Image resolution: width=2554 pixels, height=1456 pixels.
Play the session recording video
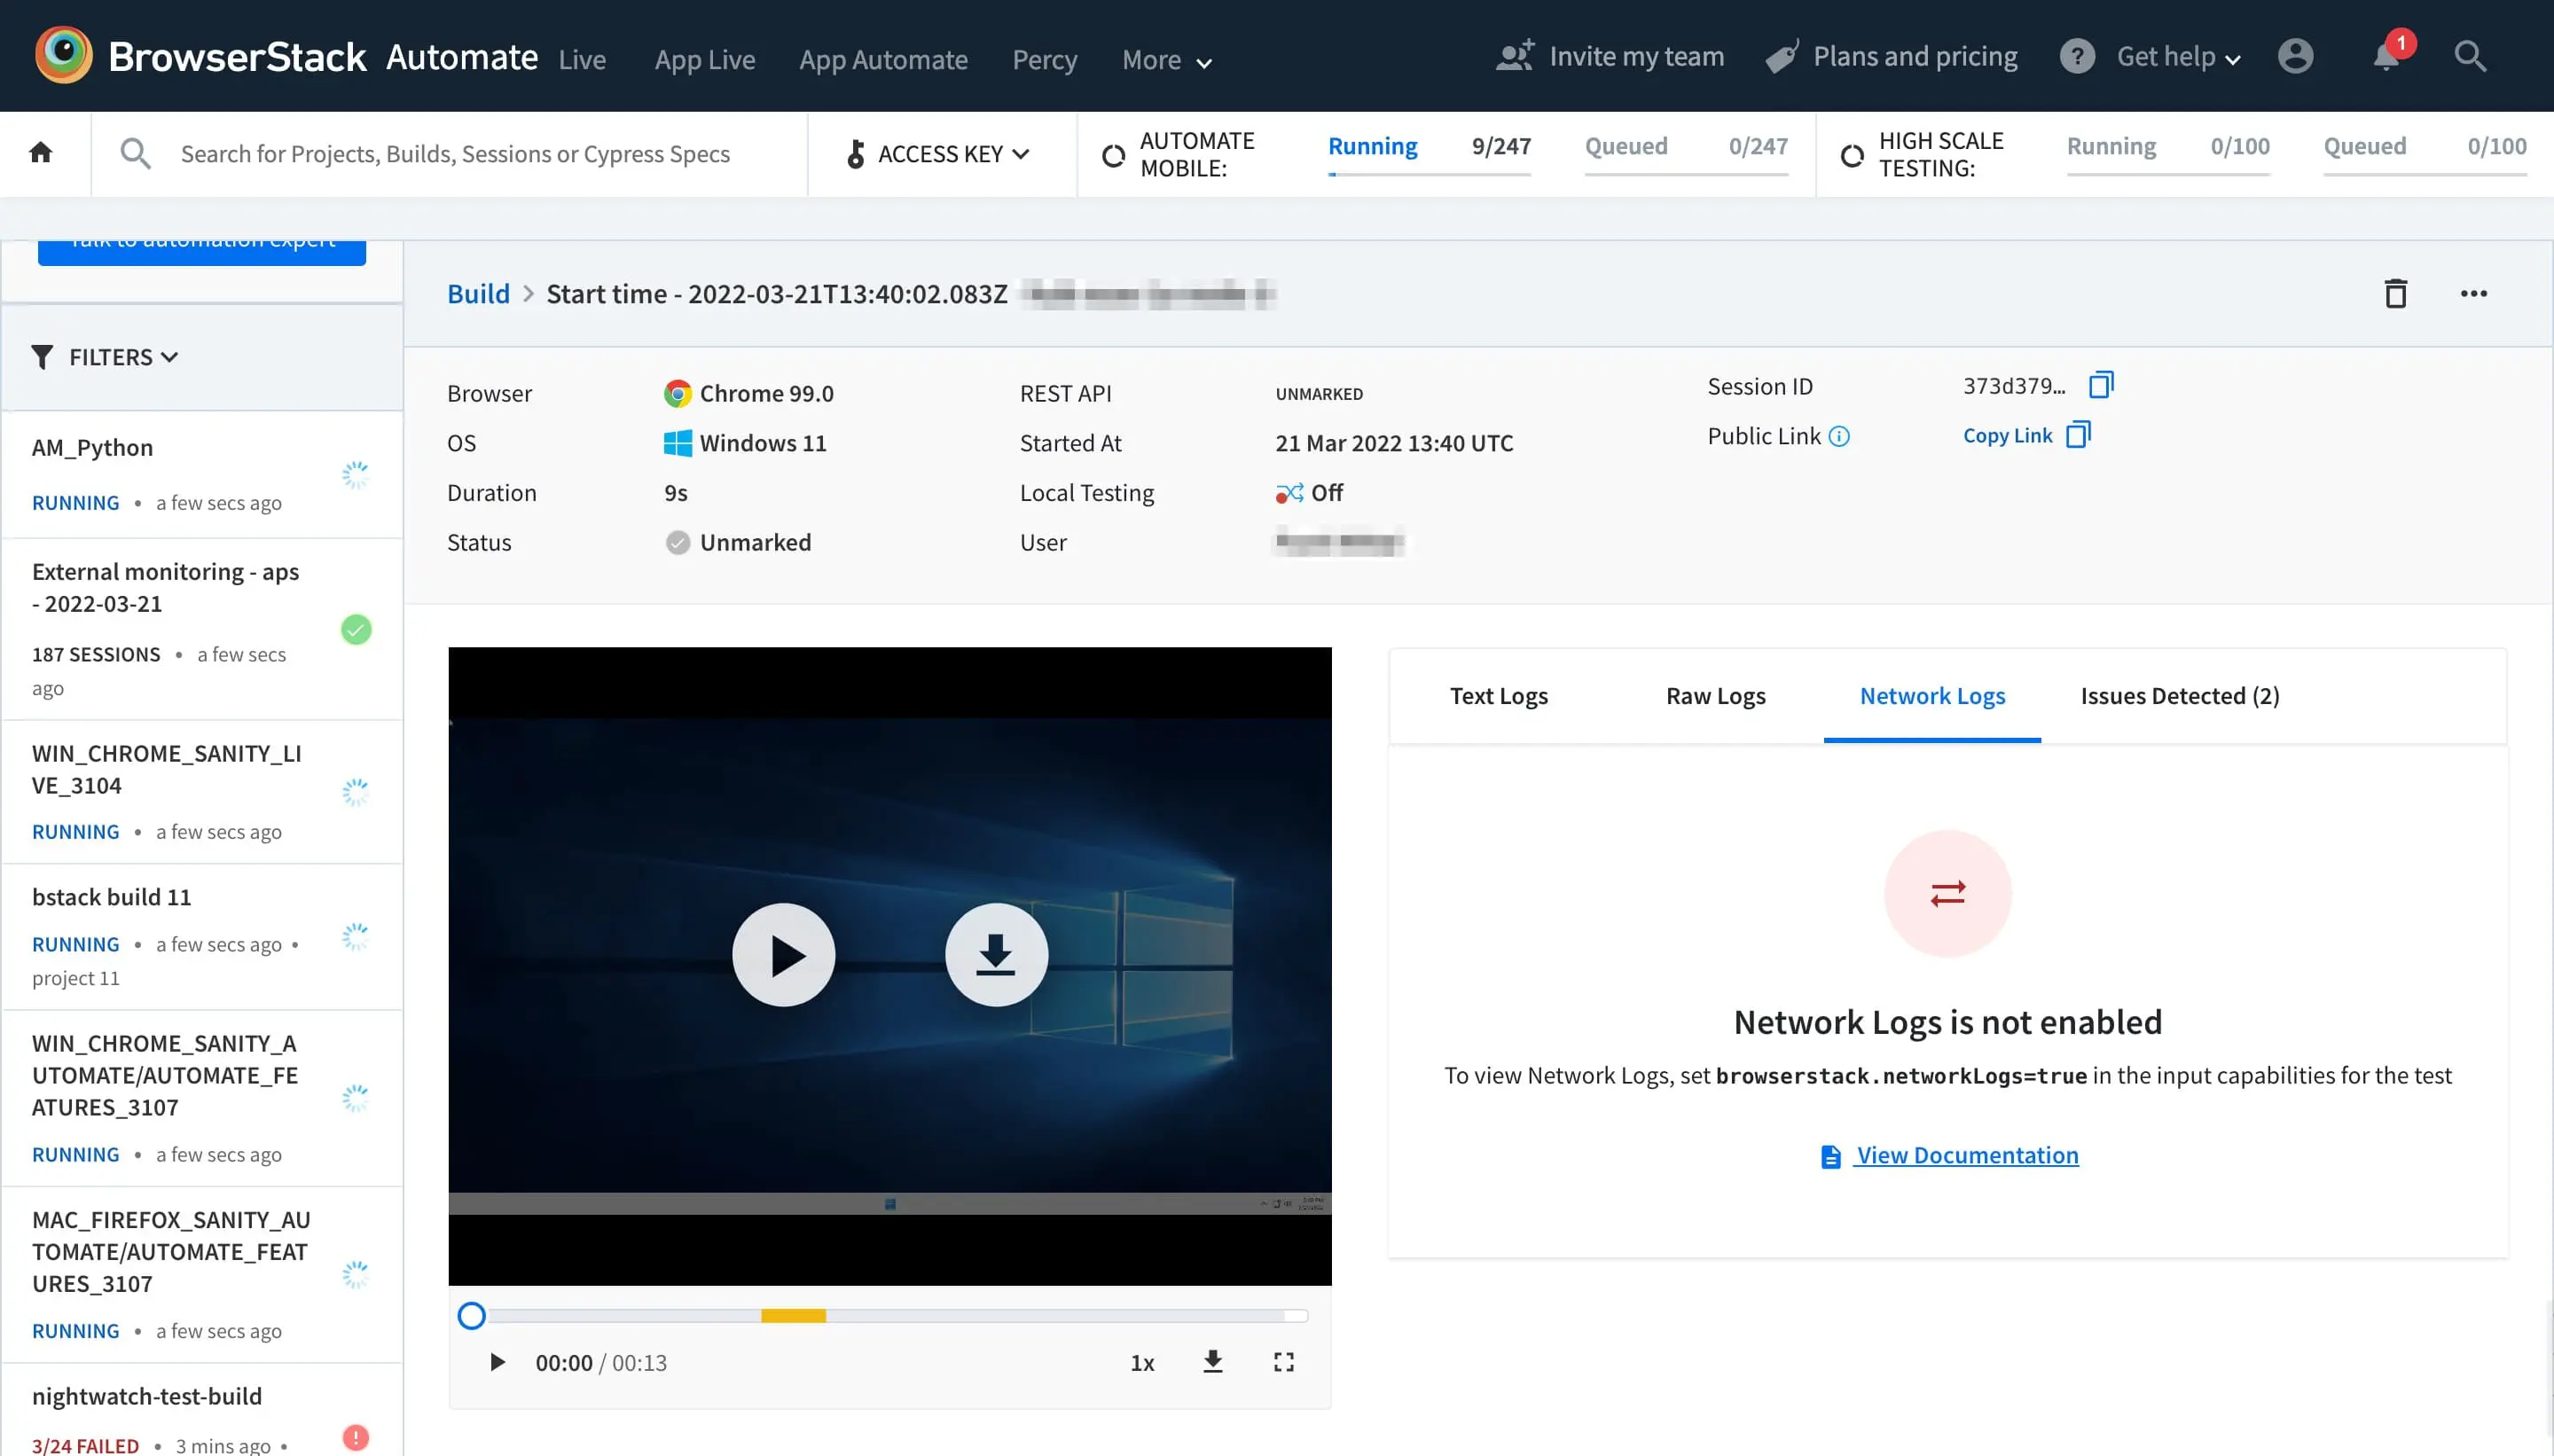[782, 954]
